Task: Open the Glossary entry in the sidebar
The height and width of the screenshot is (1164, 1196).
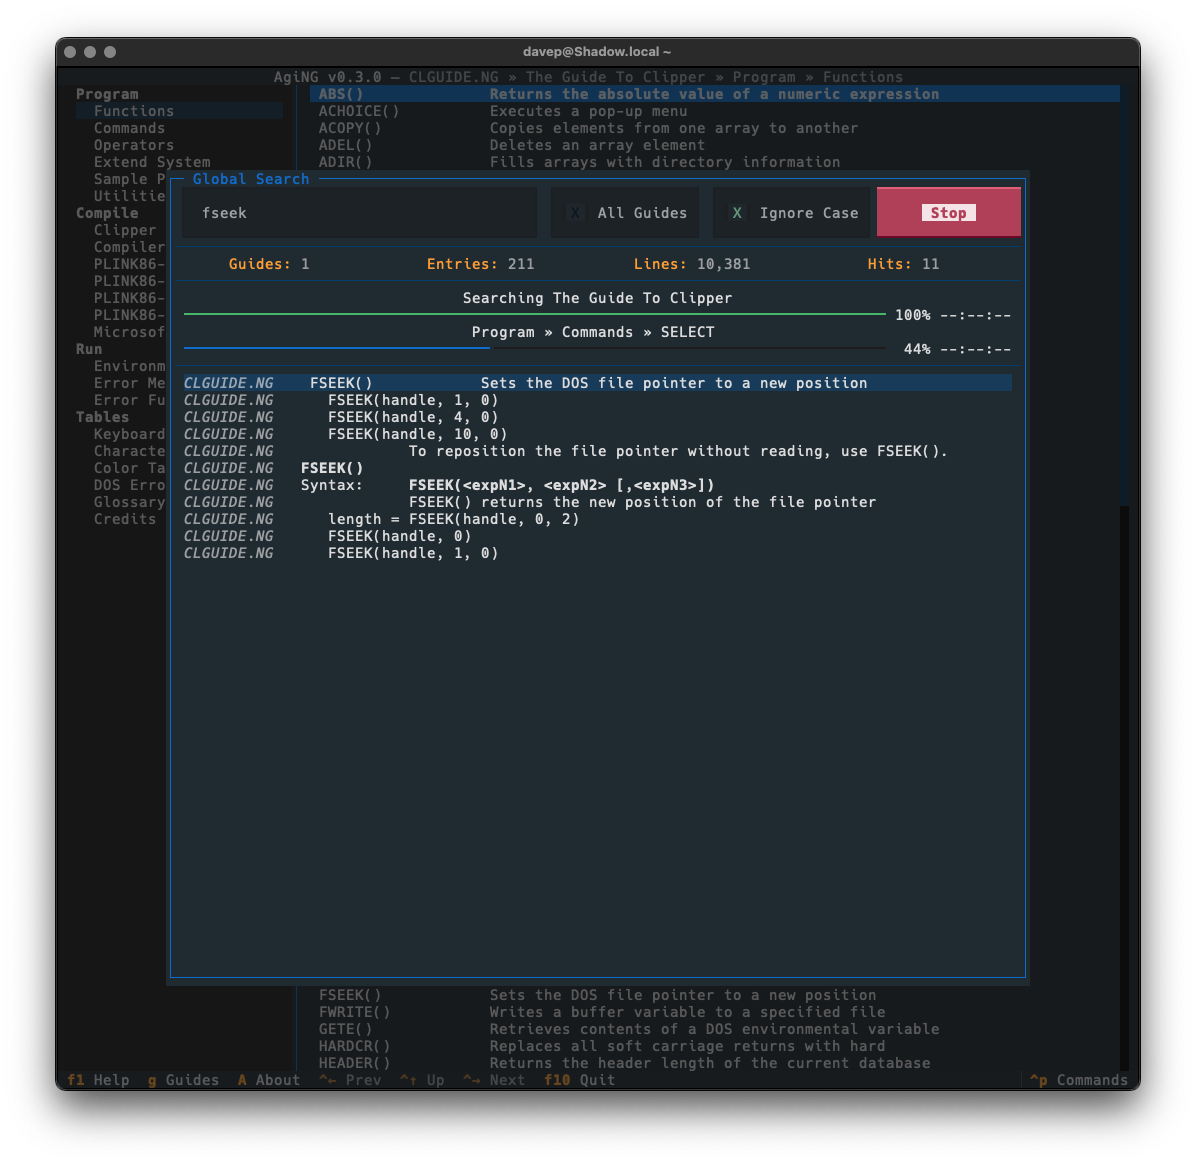Action: coord(129,502)
